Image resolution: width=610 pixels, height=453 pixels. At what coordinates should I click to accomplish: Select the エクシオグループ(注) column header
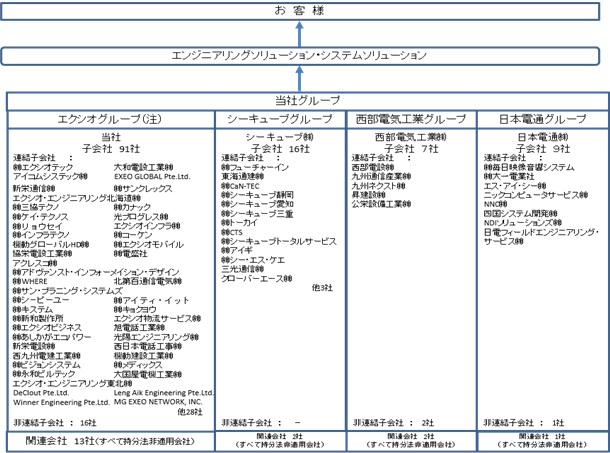pos(110,119)
